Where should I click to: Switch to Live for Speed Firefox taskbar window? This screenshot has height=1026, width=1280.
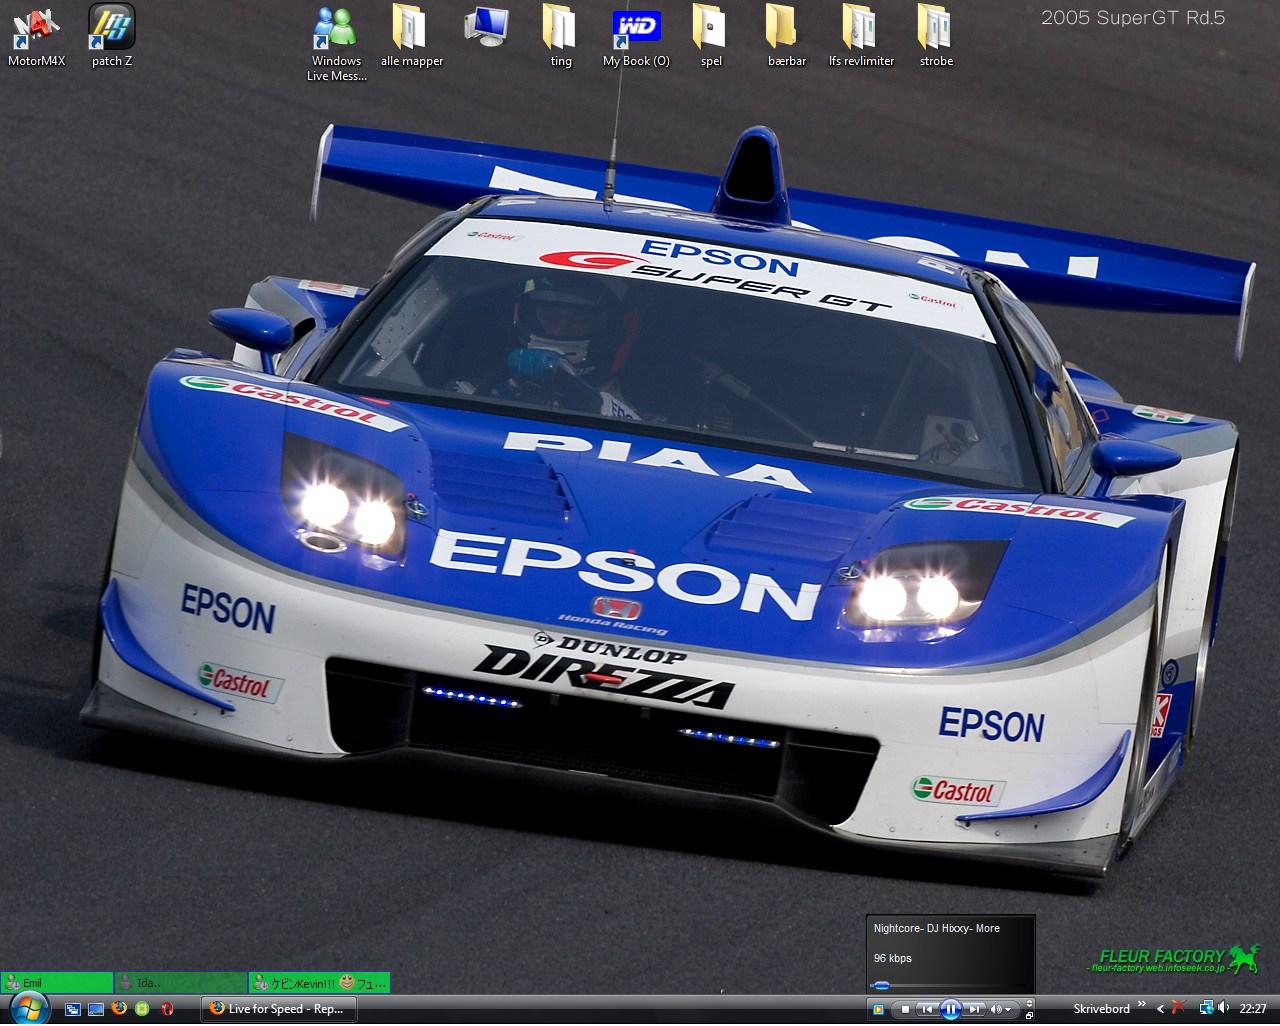[279, 1009]
